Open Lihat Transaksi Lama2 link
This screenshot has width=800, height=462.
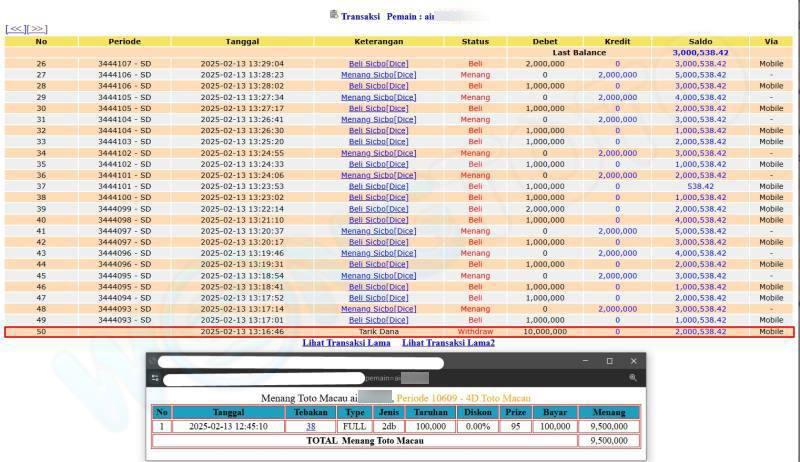(x=448, y=343)
